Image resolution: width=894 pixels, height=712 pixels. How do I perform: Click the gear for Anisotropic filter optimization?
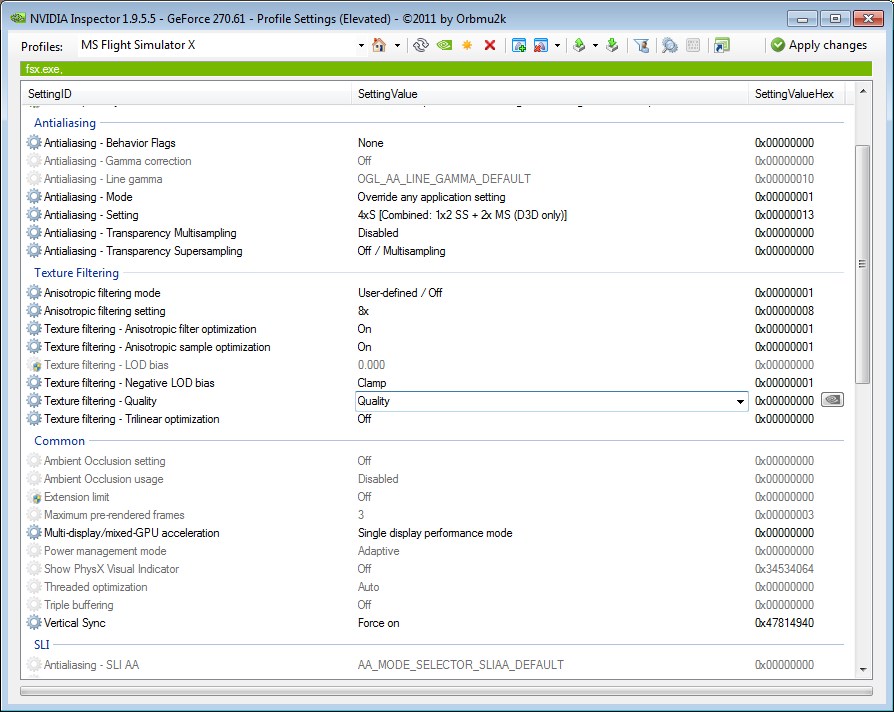coord(34,329)
